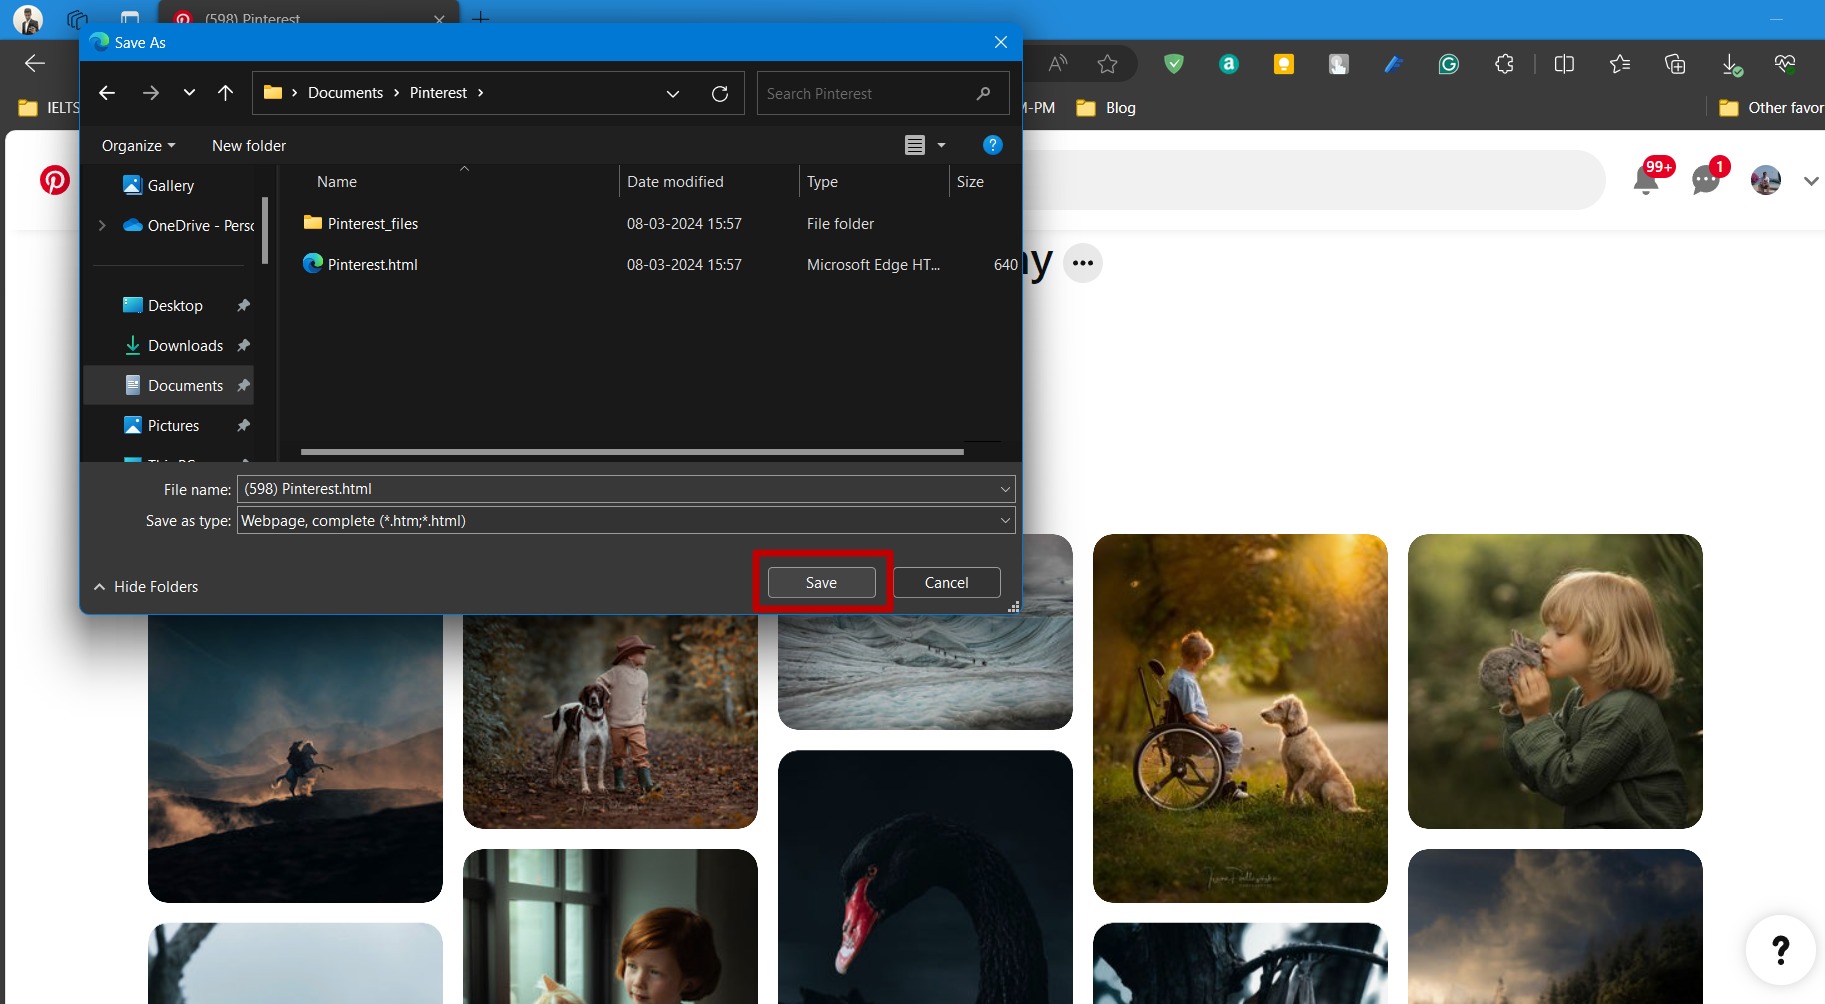Select Downloads in the navigation pane

pyautogui.click(x=185, y=346)
